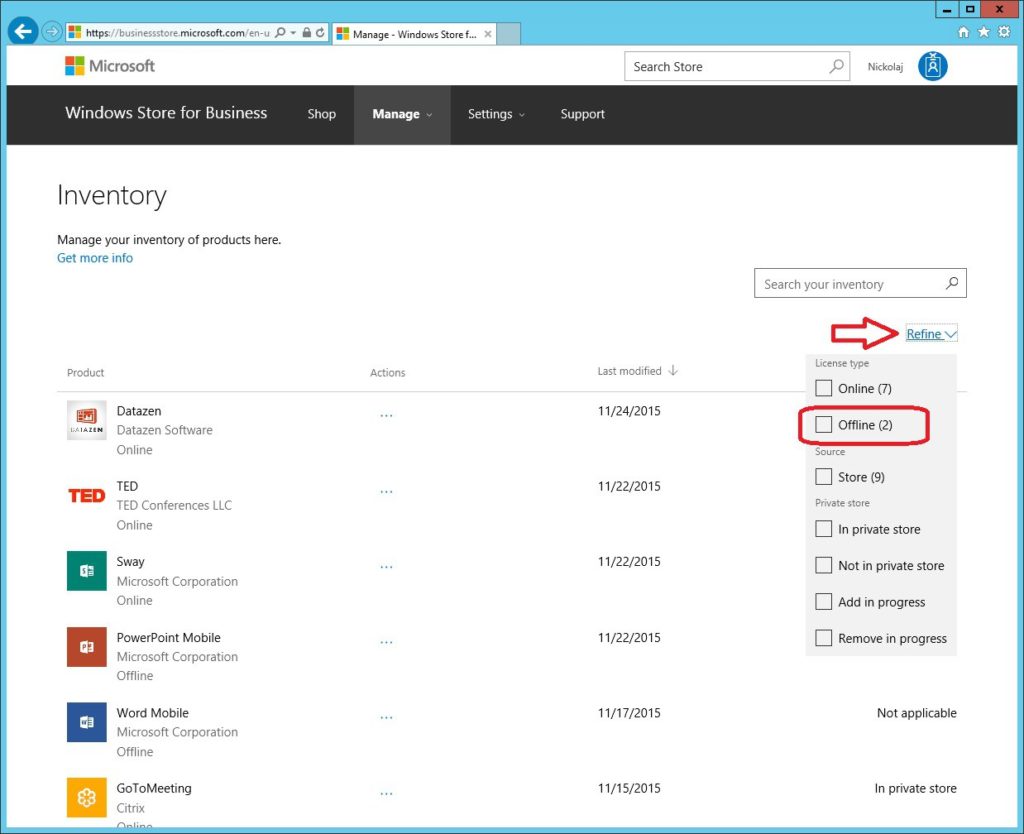Open the address bar history dropdown arrow
Image resolution: width=1024 pixels, height=834 pixels.
(293, 32)
